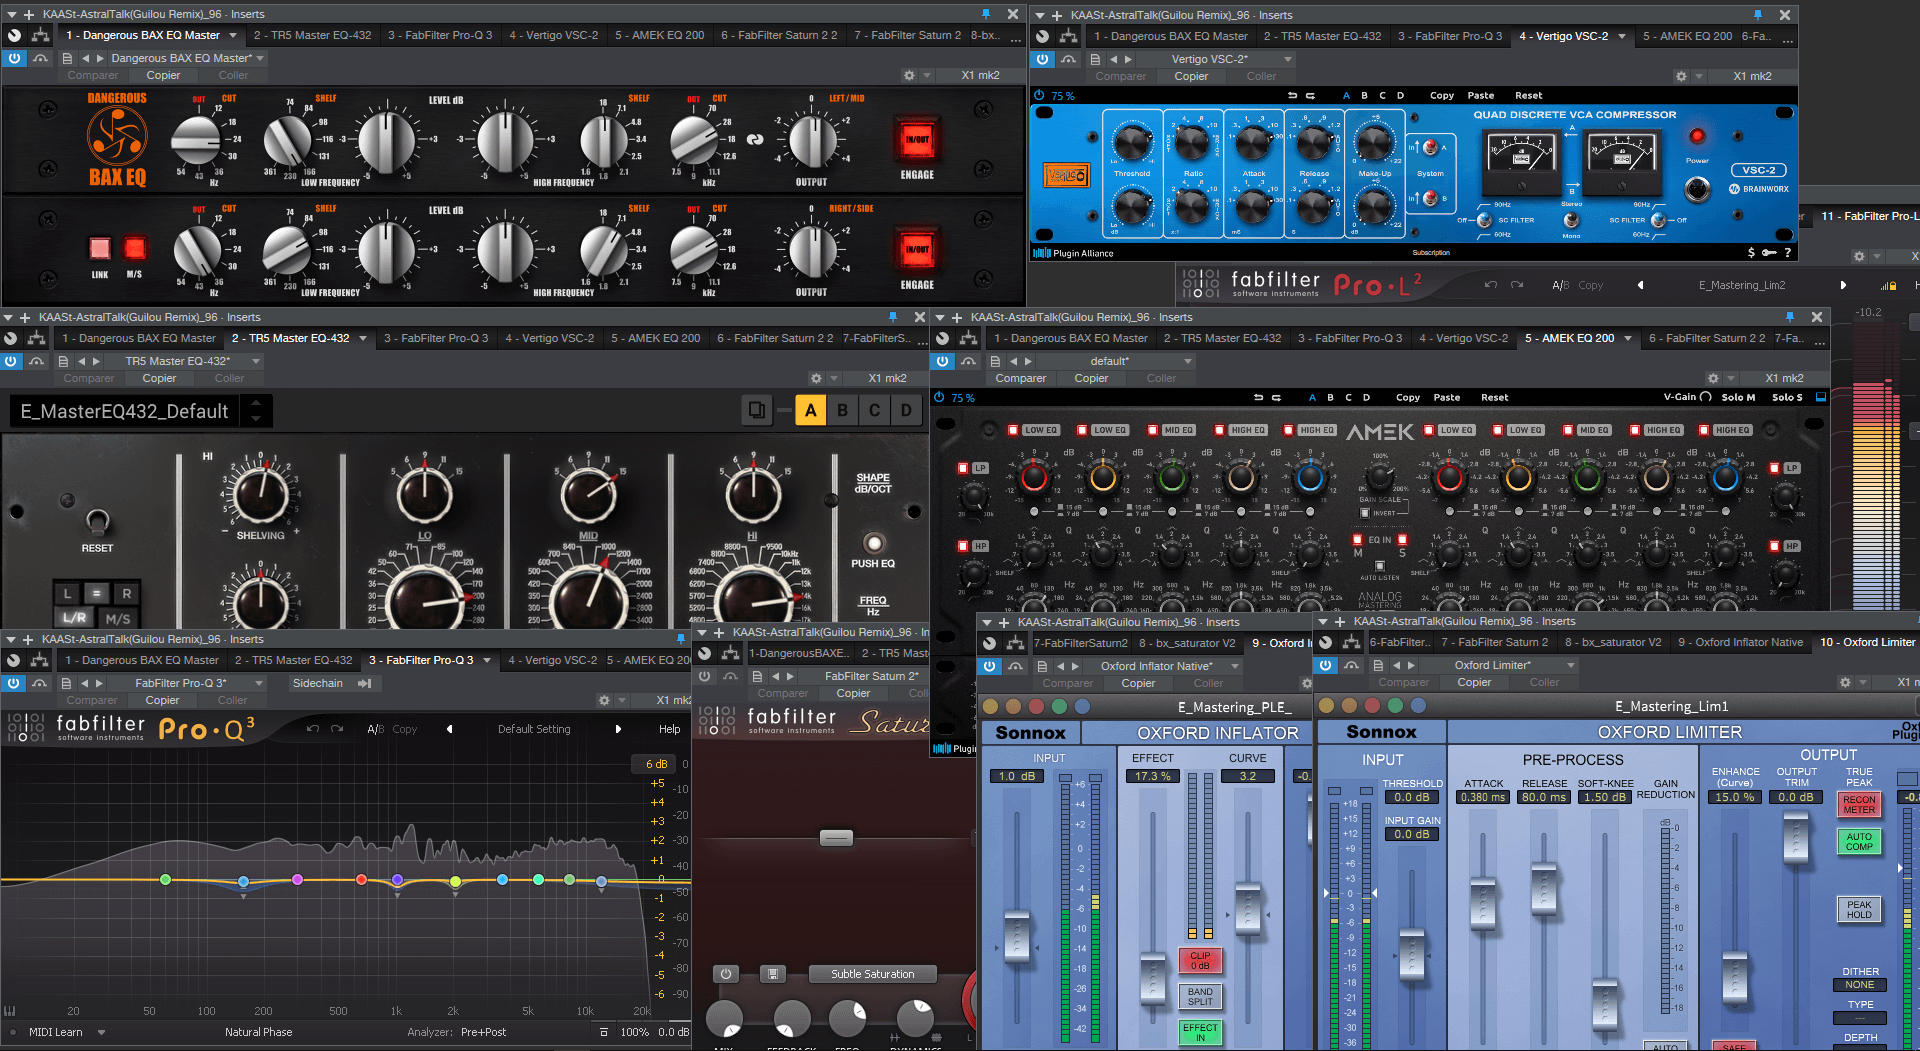This screenshot has height=1051, width=1920.
Task: Click Oxford Limiter THRESHOLD value field
Action: coord(1411,797)
